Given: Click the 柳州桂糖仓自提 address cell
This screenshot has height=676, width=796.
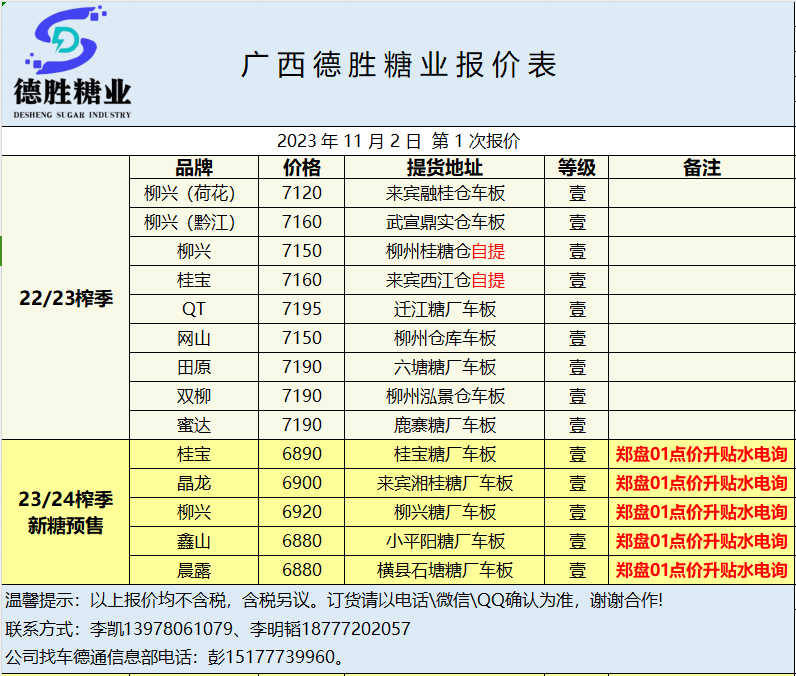Looking at the screenshot, I should [445, 251].
